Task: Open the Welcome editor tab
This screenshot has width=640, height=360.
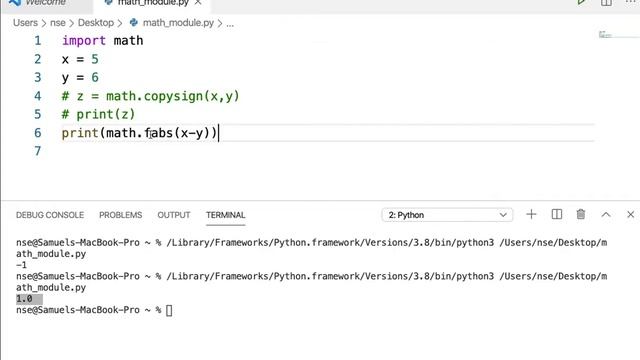Action: (46, 3)
